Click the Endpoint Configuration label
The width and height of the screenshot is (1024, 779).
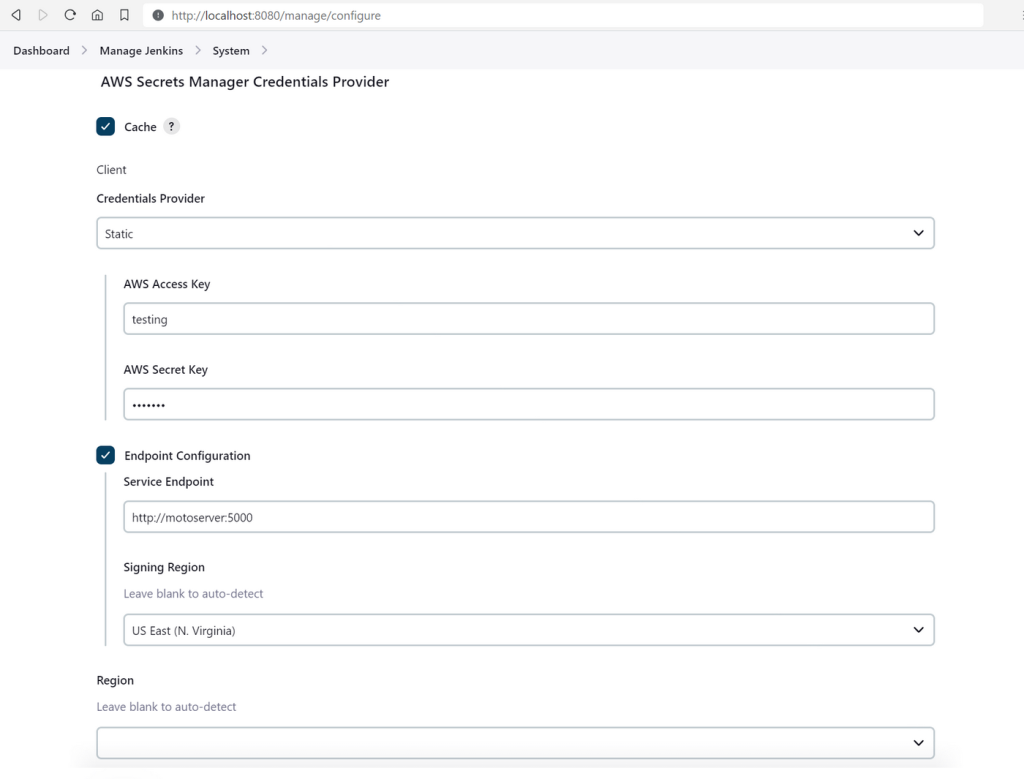[187, 456]
